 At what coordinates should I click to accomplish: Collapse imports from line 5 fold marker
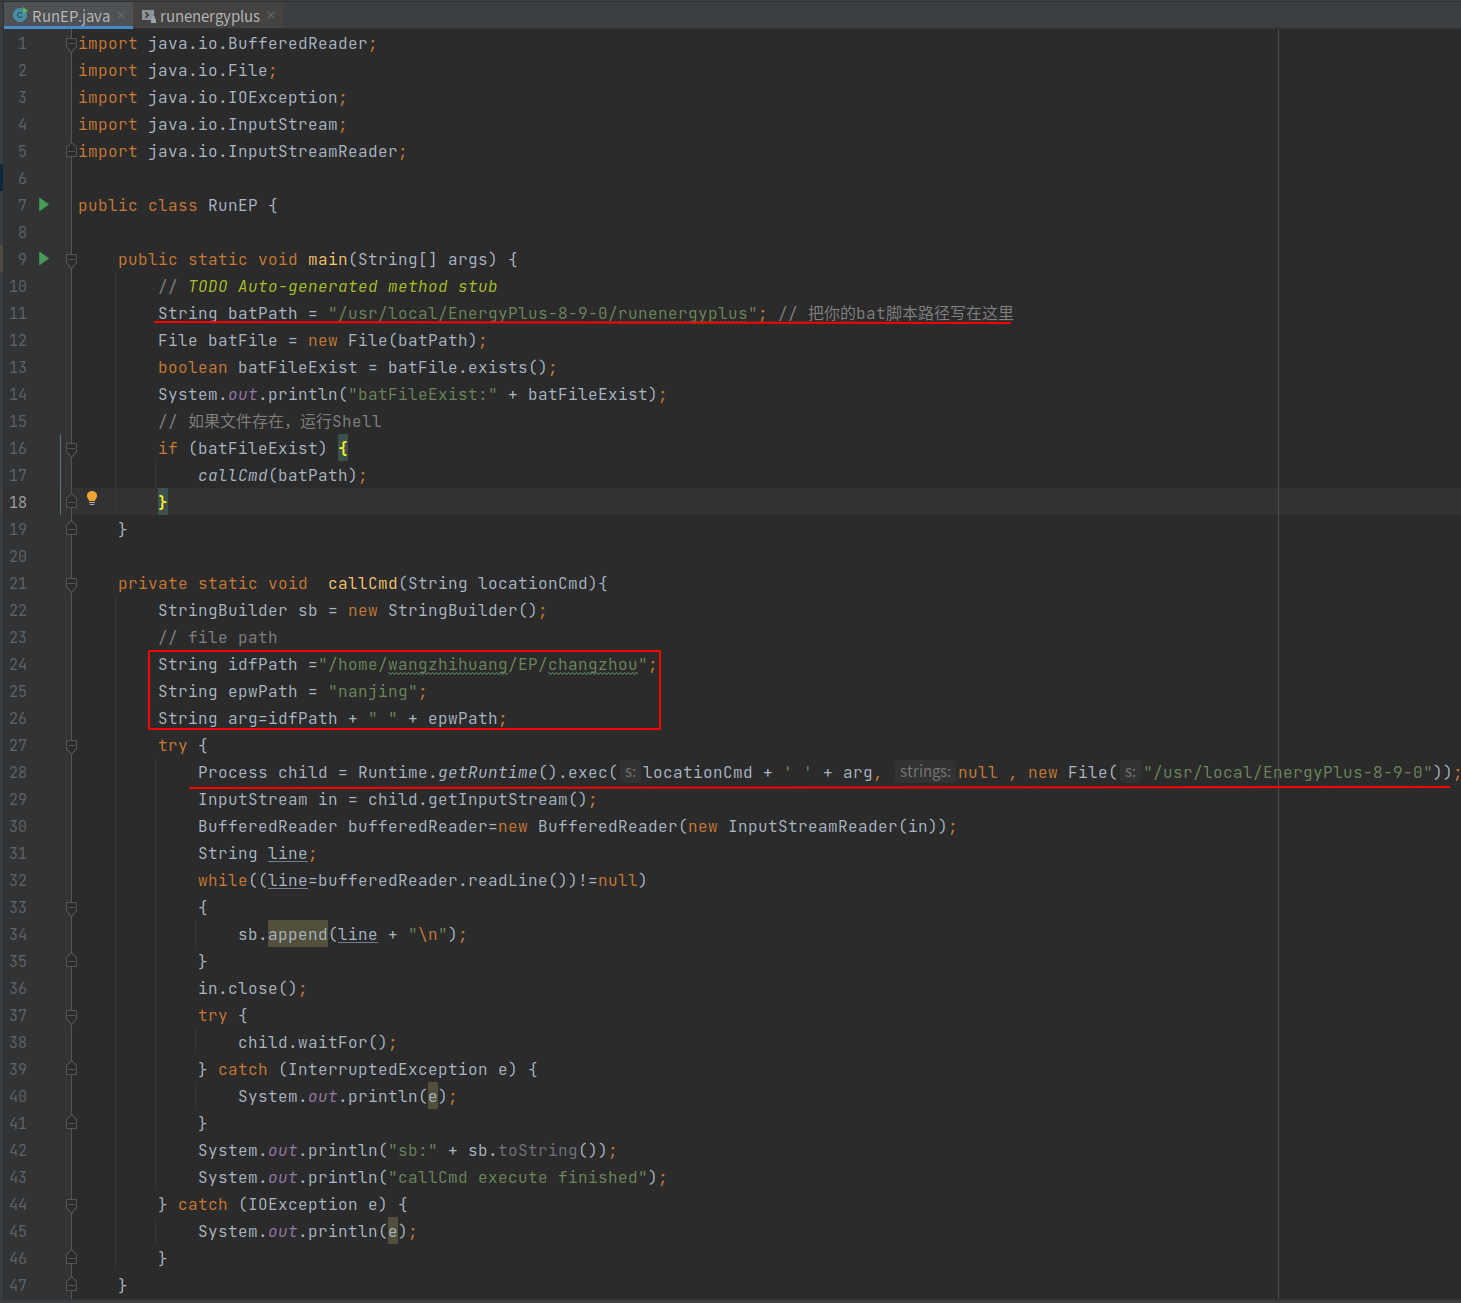pos(71,151)
